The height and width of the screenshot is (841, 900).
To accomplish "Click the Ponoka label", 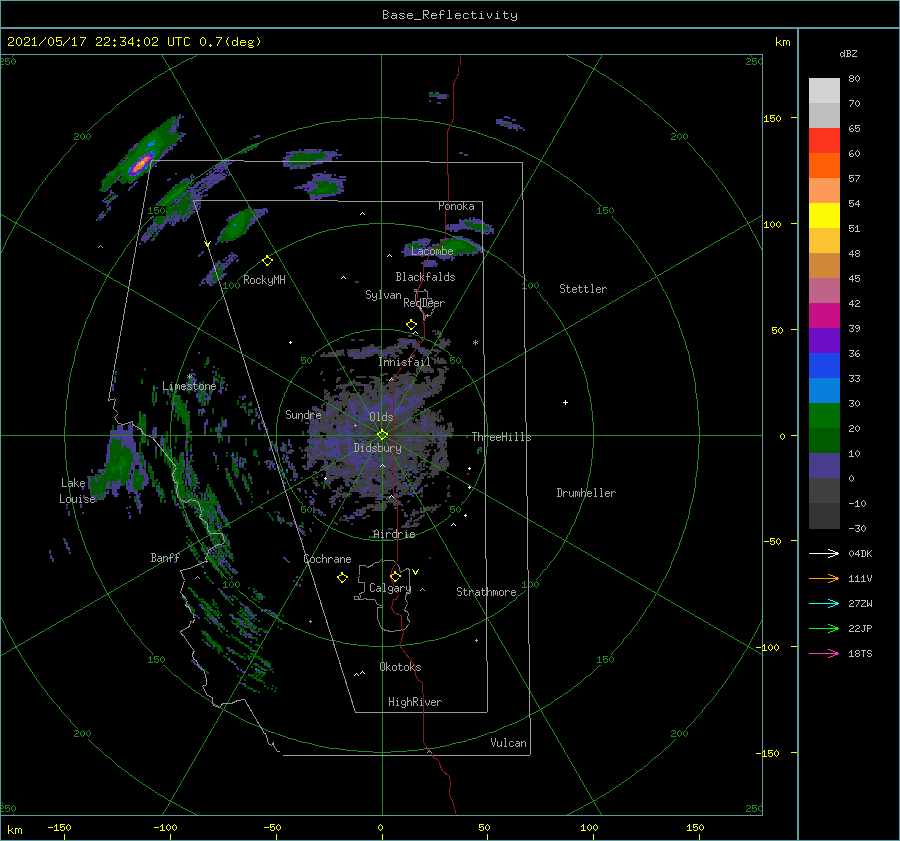I will coord(456,206).
